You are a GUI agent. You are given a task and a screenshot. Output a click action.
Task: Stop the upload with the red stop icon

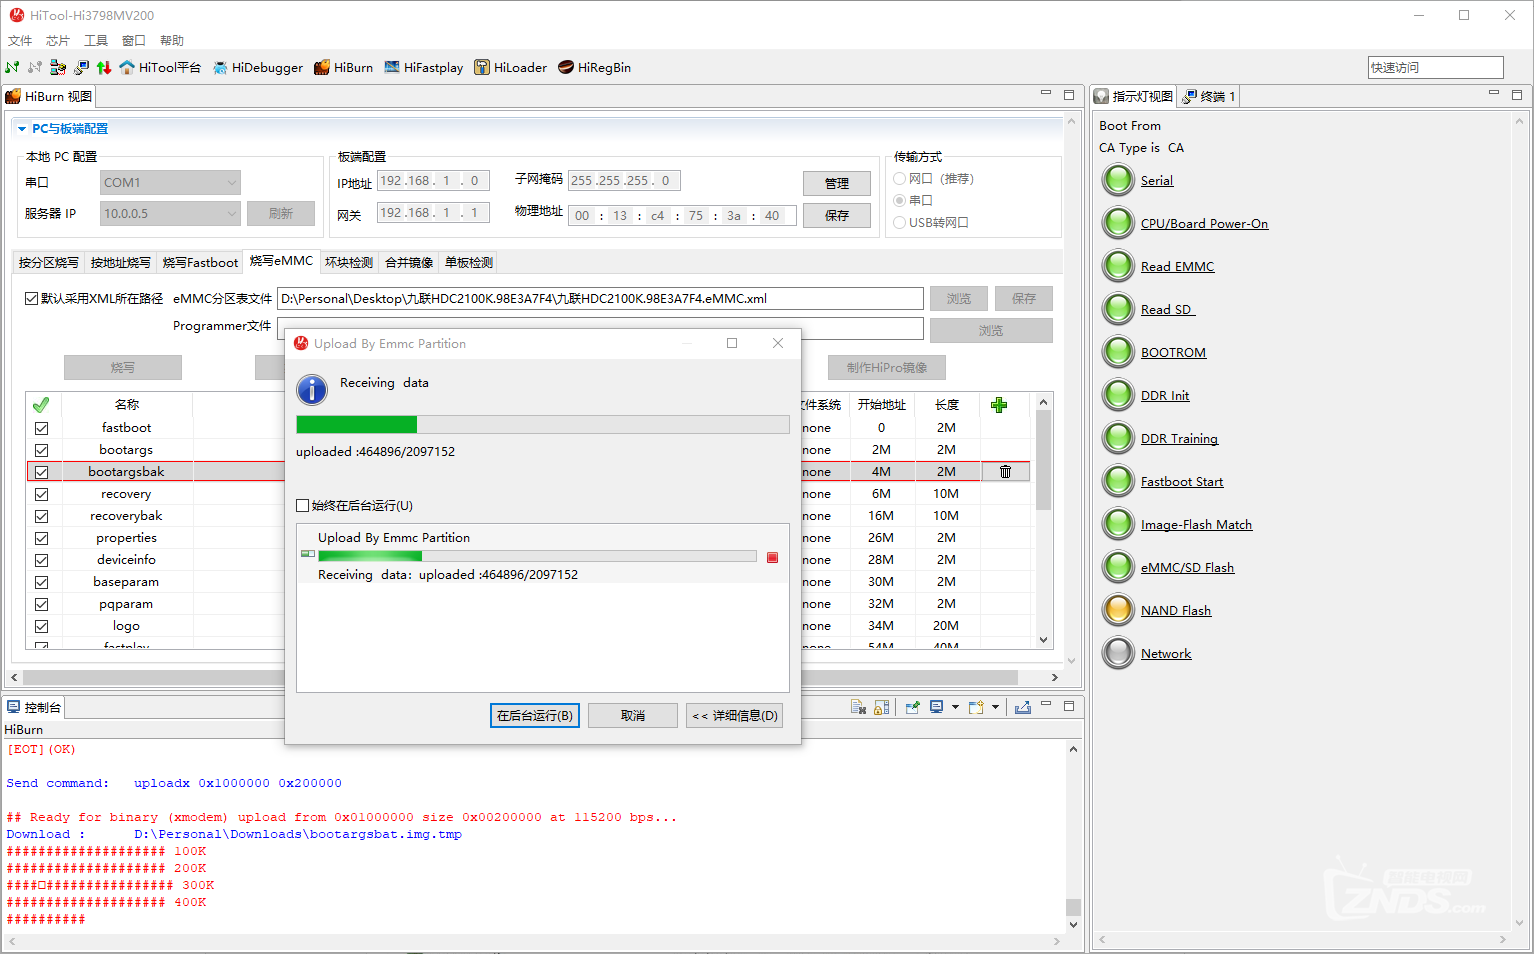(772, 558)
